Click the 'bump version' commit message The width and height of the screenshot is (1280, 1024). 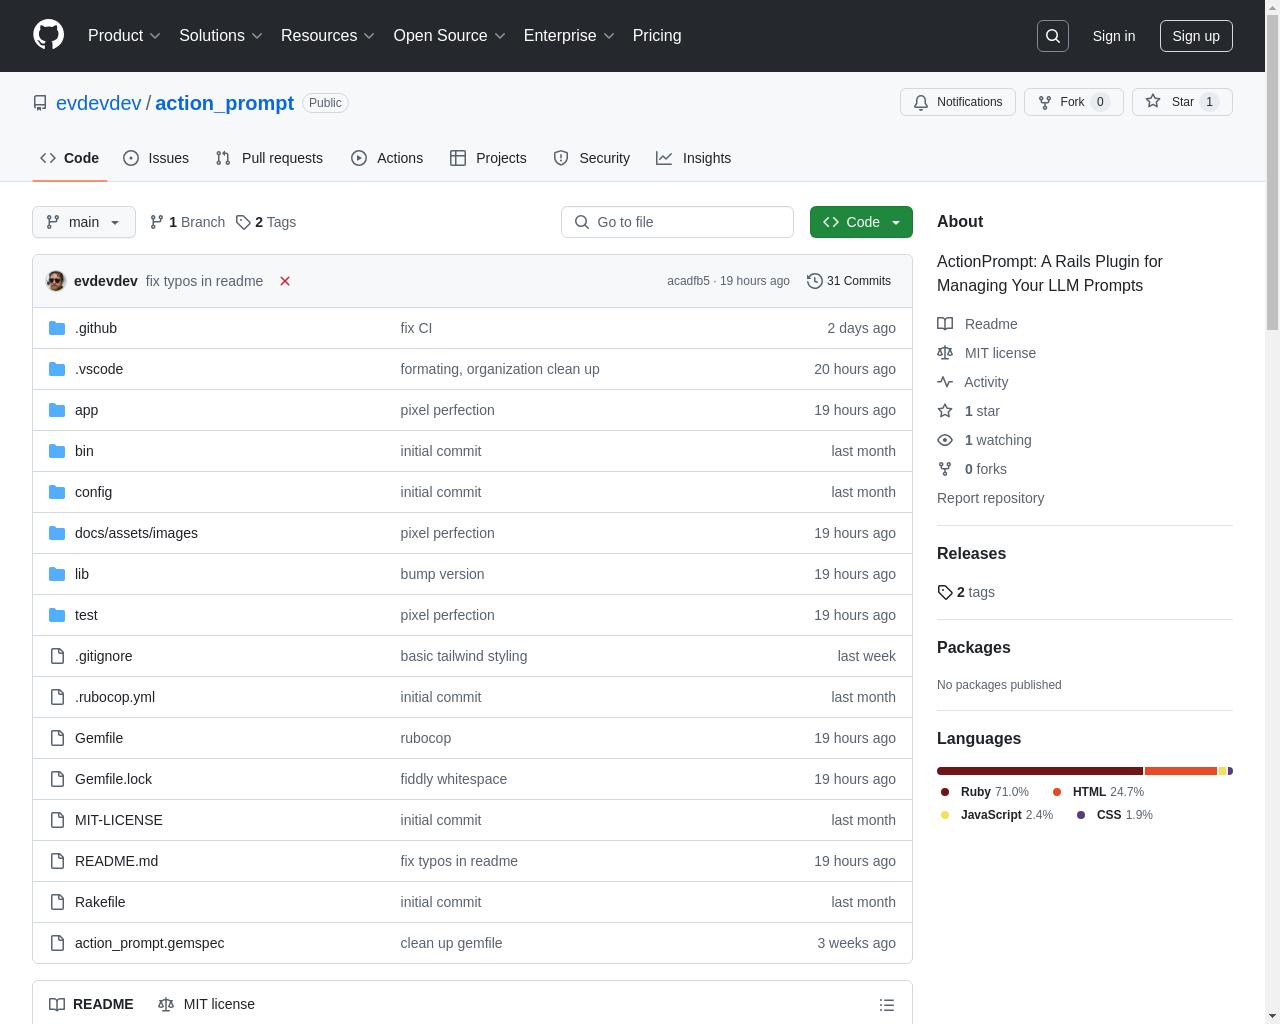coord(442,574)
